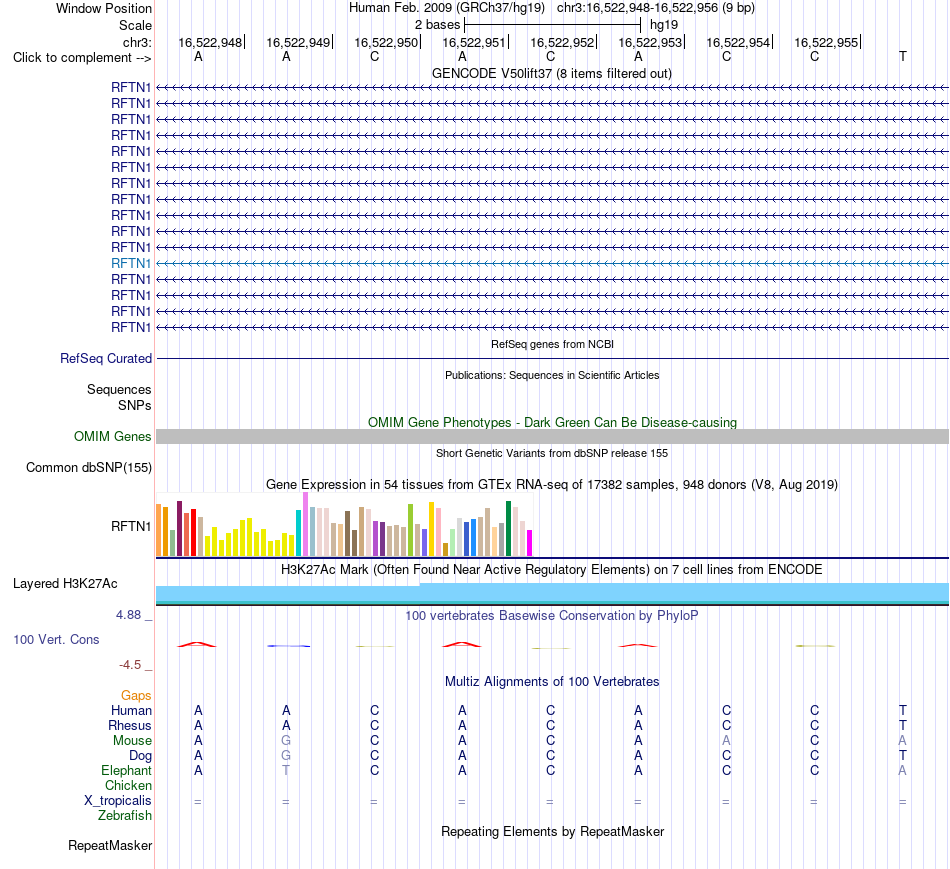Click the lime green bar in GTEx chart
This screenshot has height=869, width=950.
(410, 530)
